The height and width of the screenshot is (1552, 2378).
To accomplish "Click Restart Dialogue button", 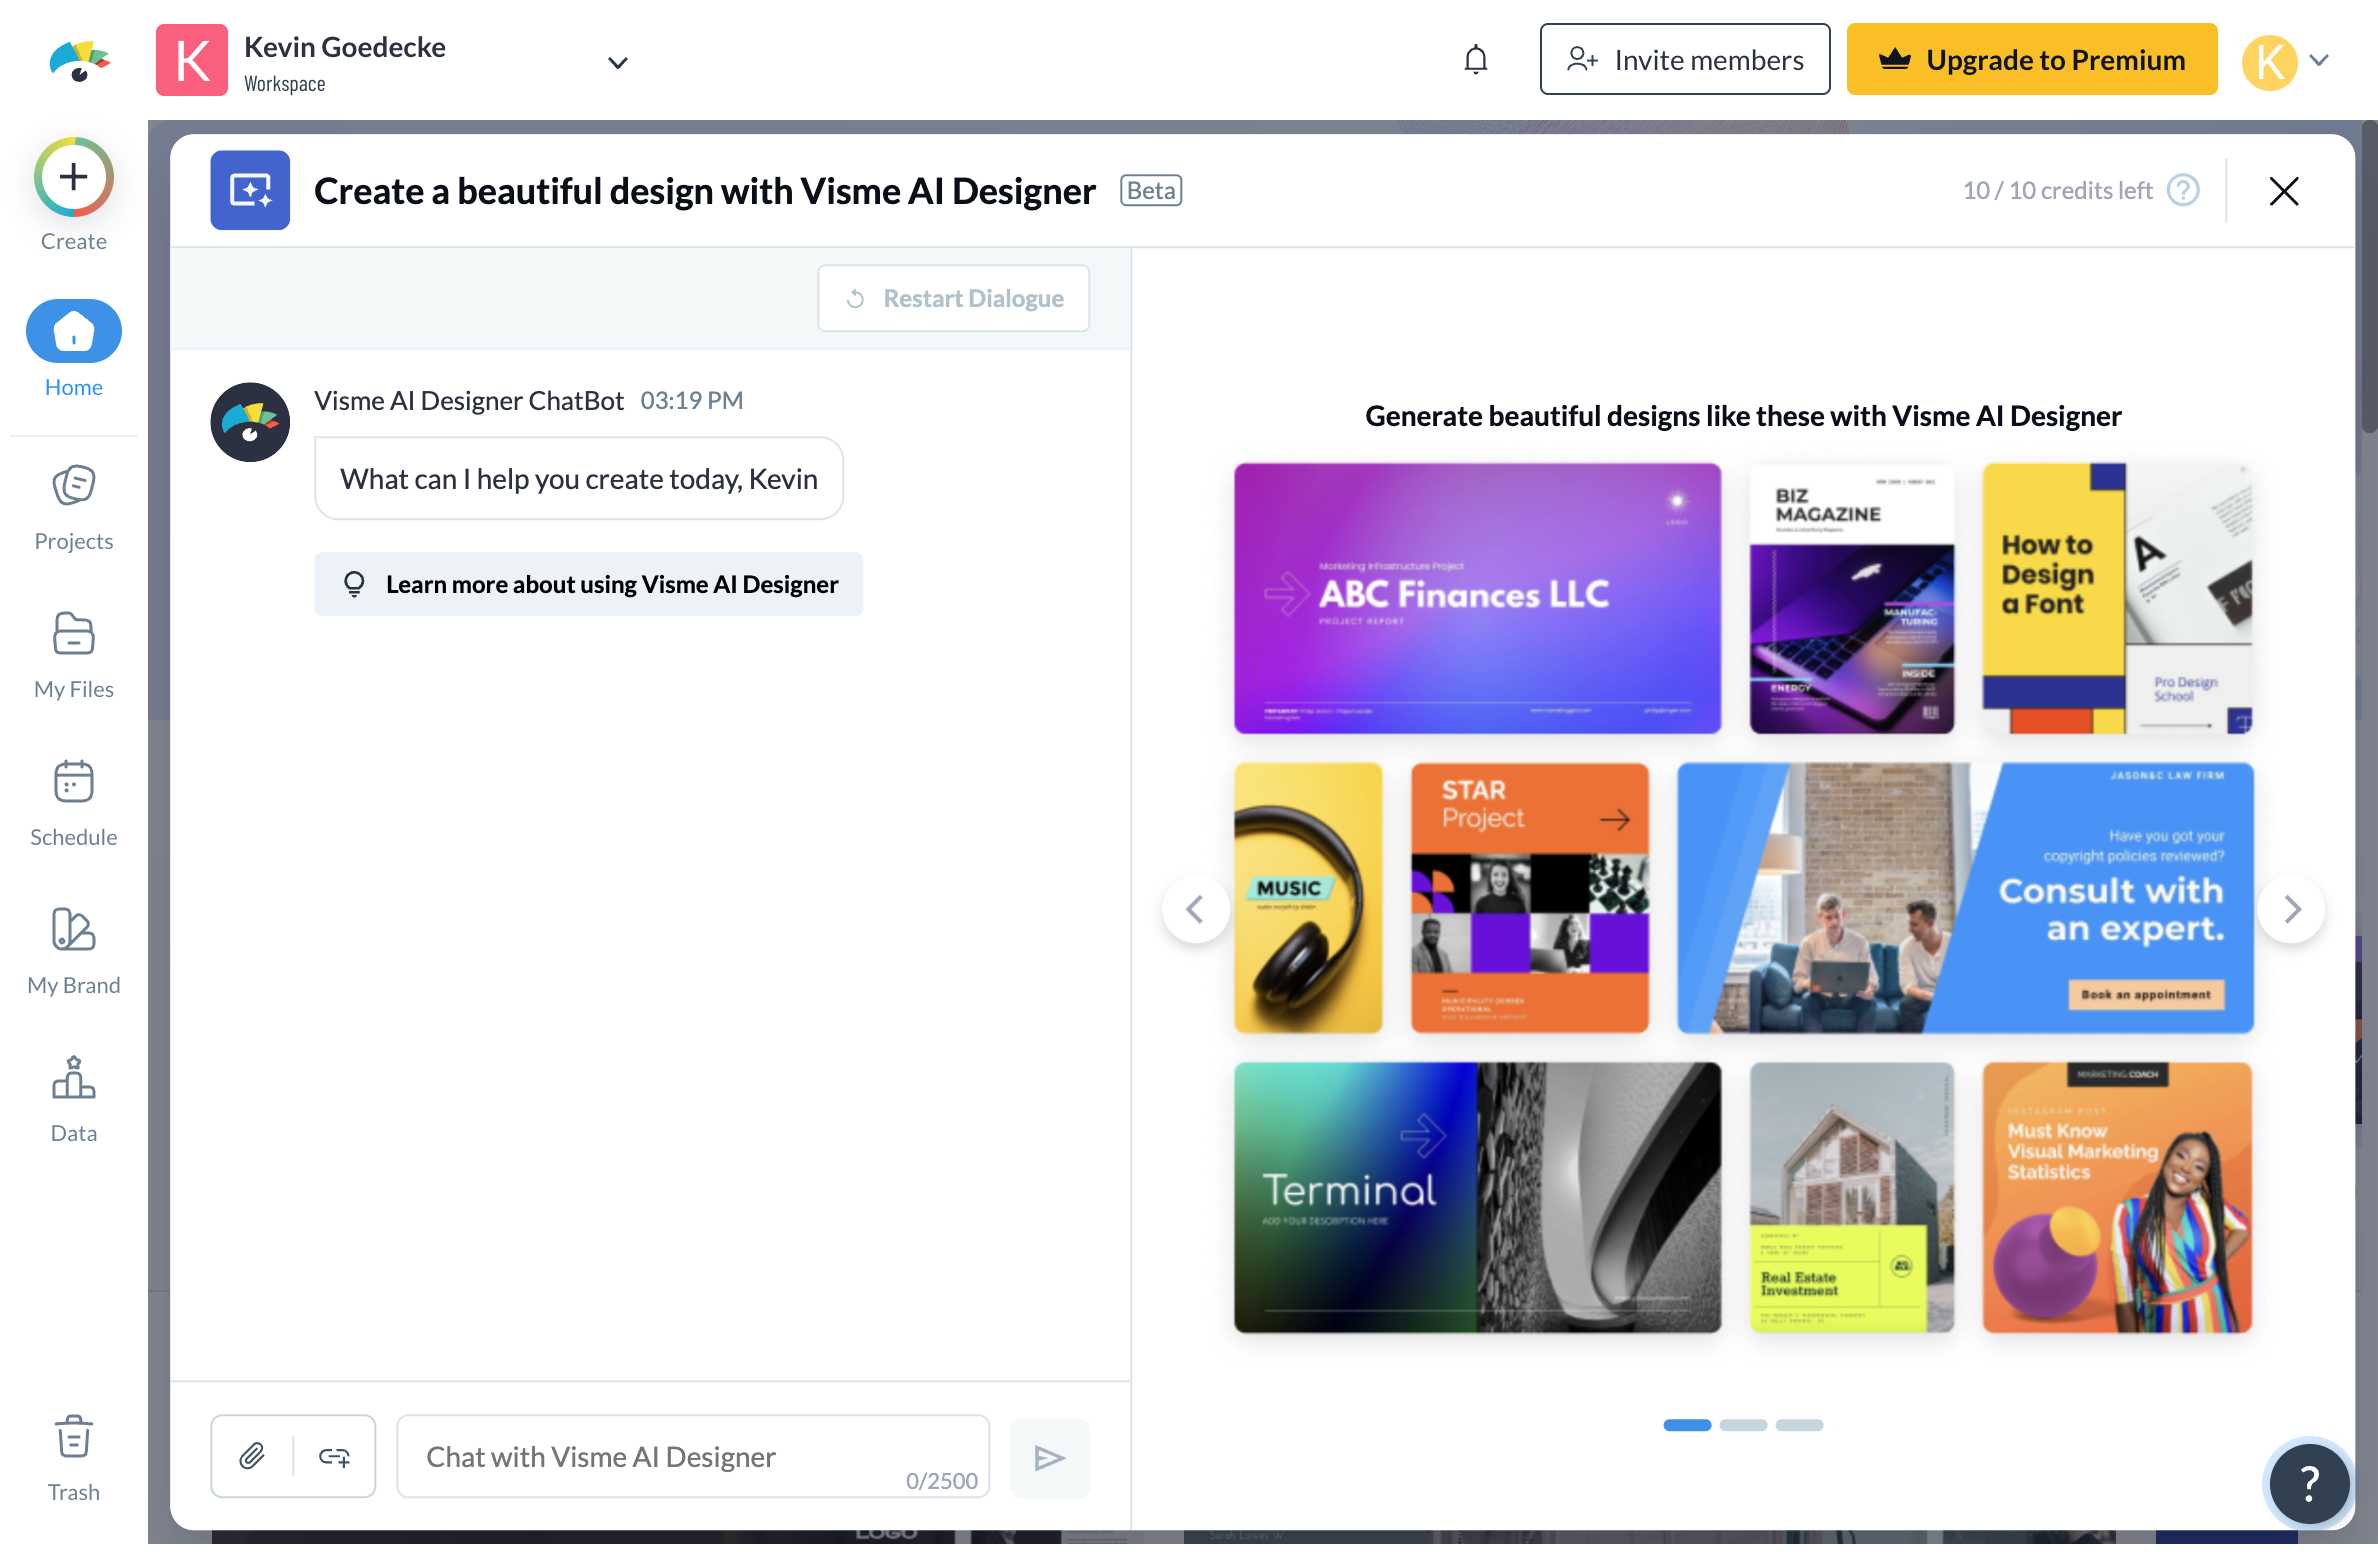I will [953, 298].
